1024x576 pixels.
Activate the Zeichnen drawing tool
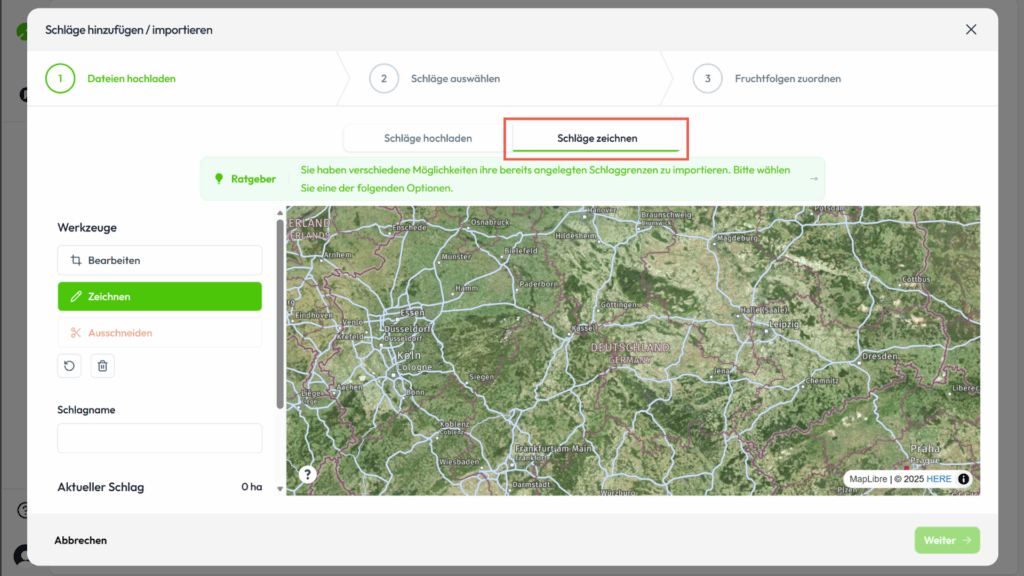[x=160, y=297]
